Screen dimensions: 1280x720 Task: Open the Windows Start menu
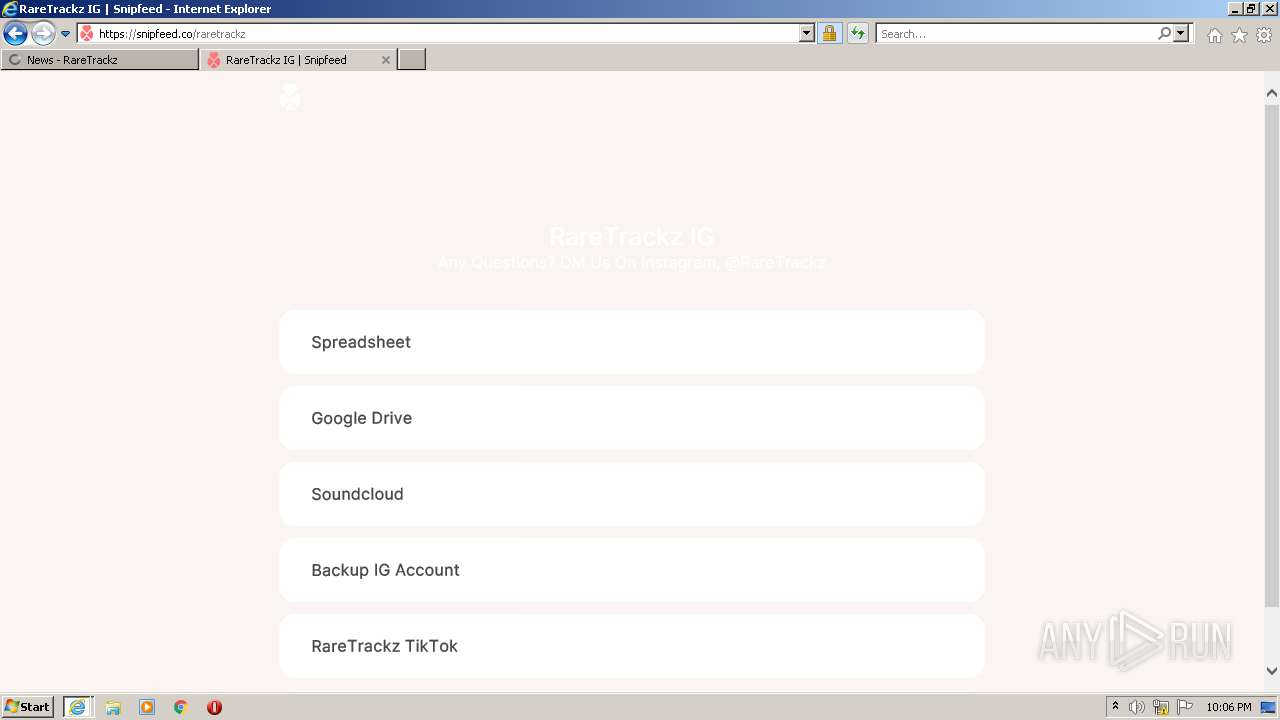tap(28, 707)
